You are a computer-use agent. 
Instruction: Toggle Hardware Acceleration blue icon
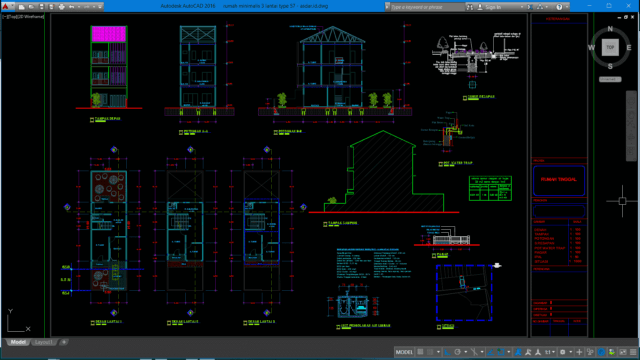point(602,352)
